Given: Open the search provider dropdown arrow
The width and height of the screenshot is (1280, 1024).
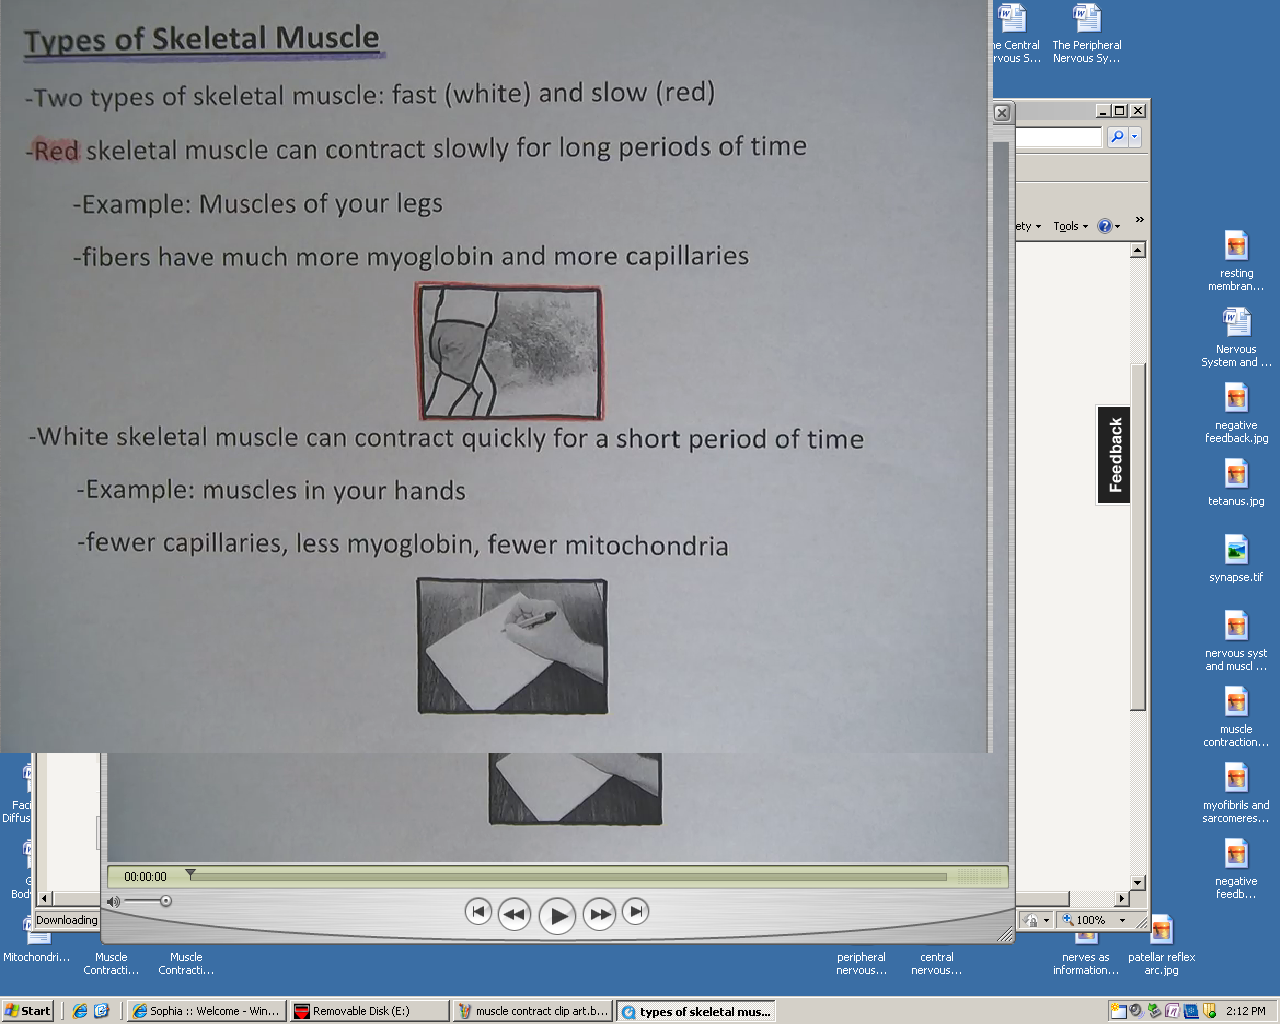Looking at the screenshot, I should coord(1134,137).
